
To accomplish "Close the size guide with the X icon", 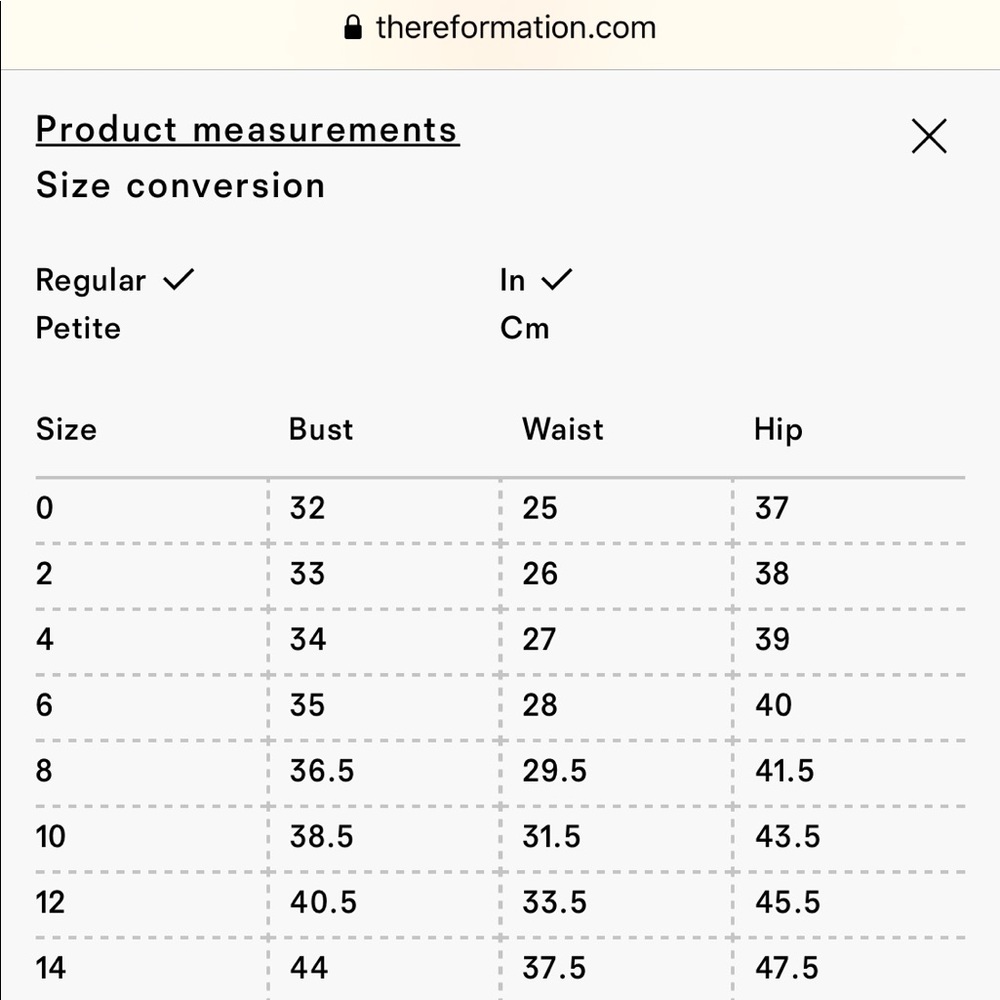I will click(x=929, y=136).
